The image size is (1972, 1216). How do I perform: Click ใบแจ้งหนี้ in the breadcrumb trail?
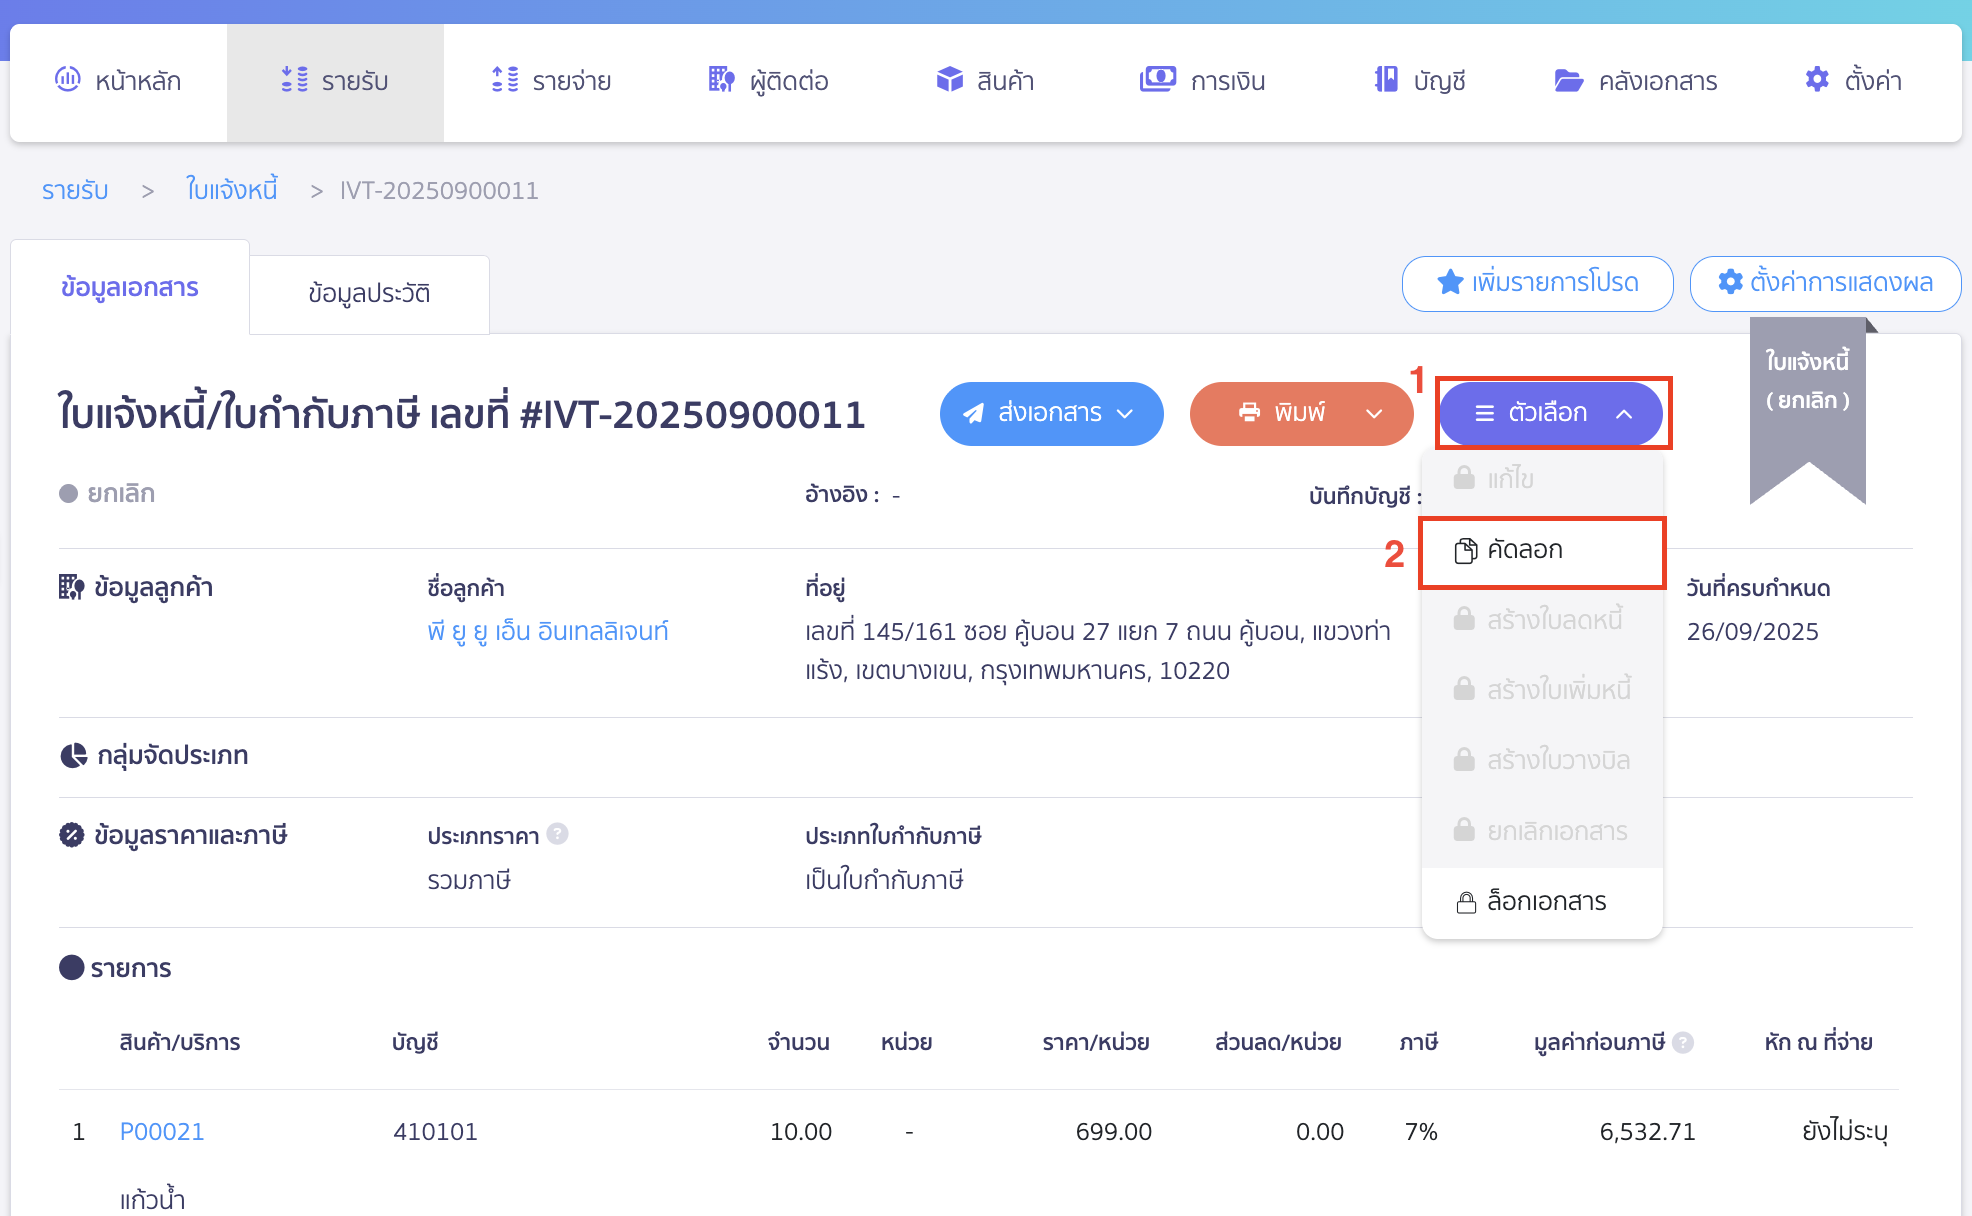point(231,189)
